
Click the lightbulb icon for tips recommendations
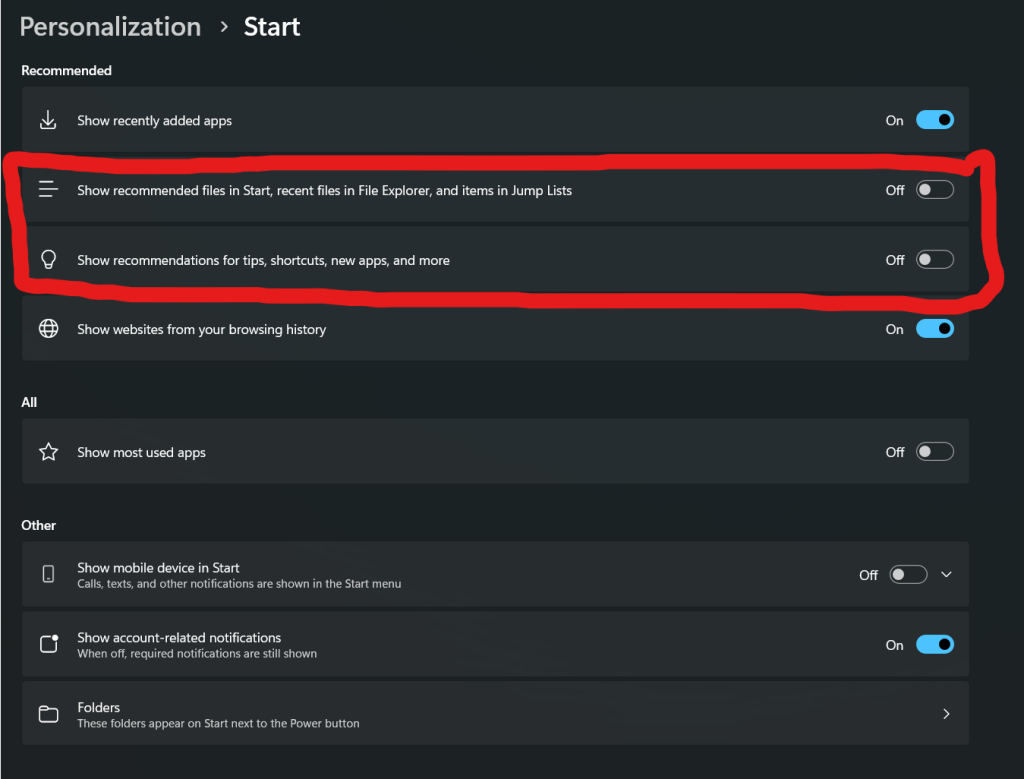point(48,260)
